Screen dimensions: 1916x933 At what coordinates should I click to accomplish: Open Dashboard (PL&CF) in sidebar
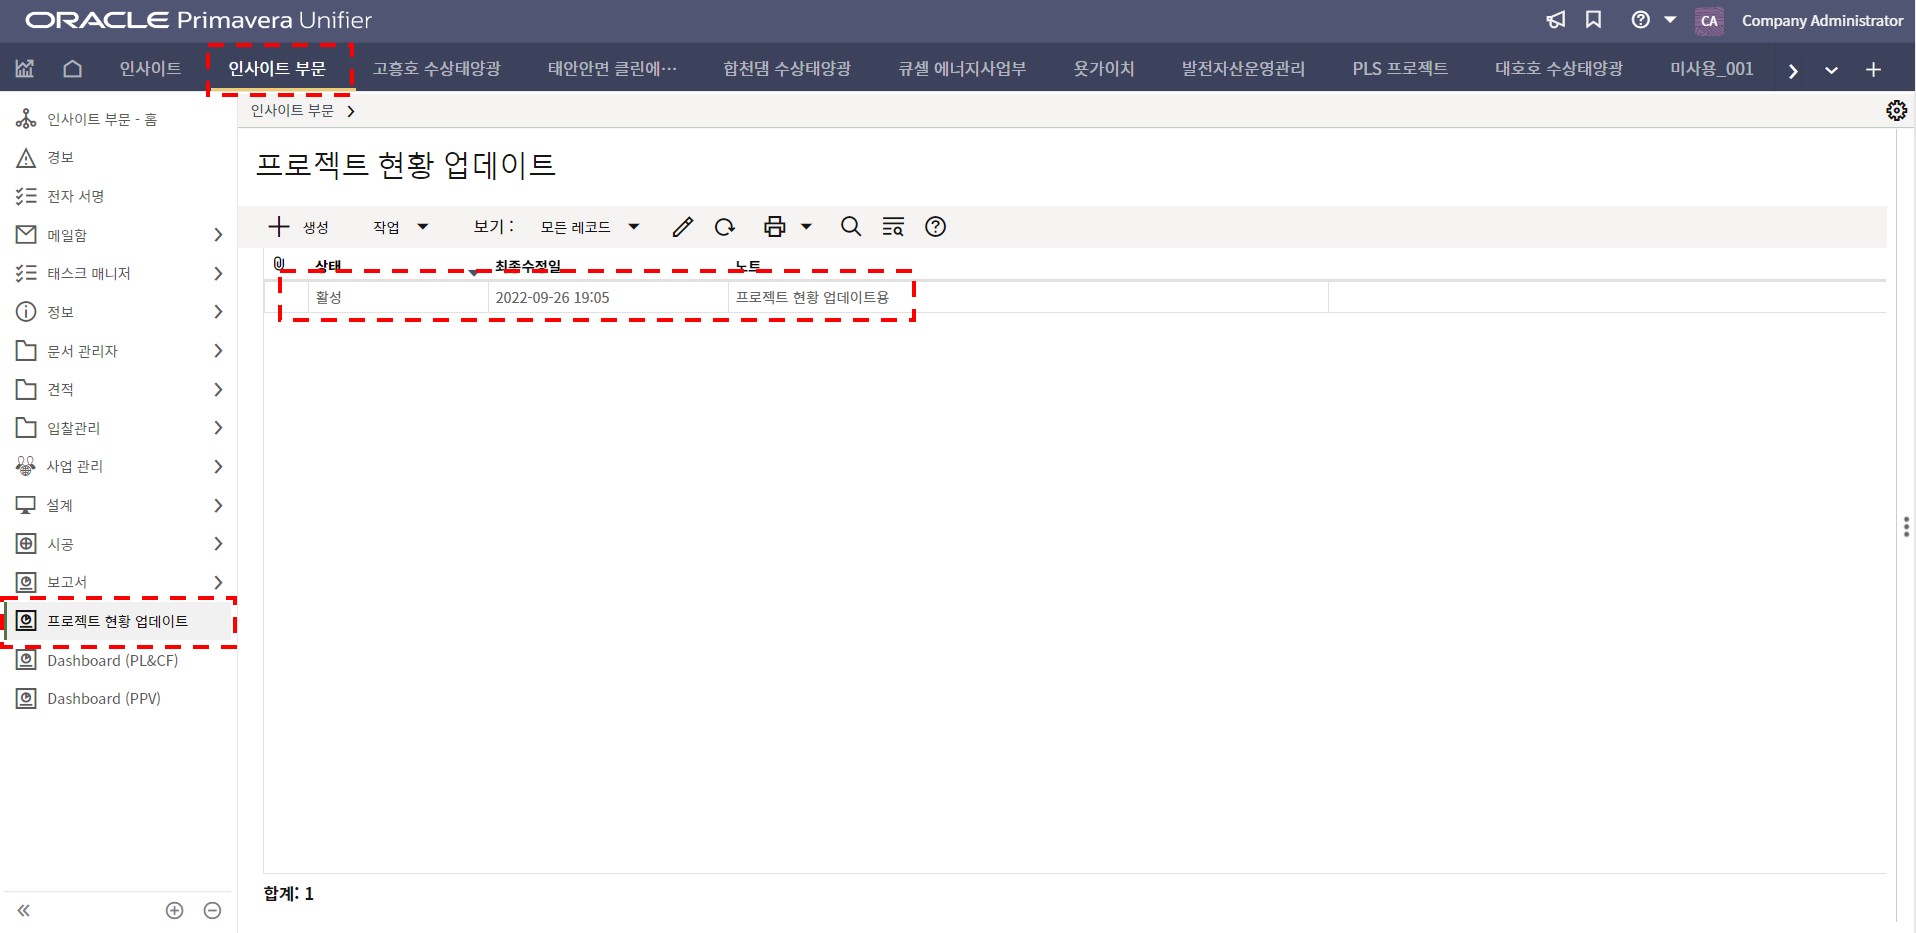[x=112, y=660]
